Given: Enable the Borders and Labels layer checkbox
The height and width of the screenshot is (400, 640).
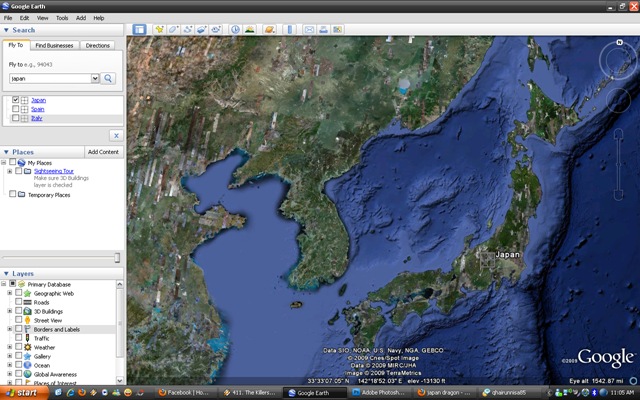Looking at the screenshot, I should click(18, 329).
